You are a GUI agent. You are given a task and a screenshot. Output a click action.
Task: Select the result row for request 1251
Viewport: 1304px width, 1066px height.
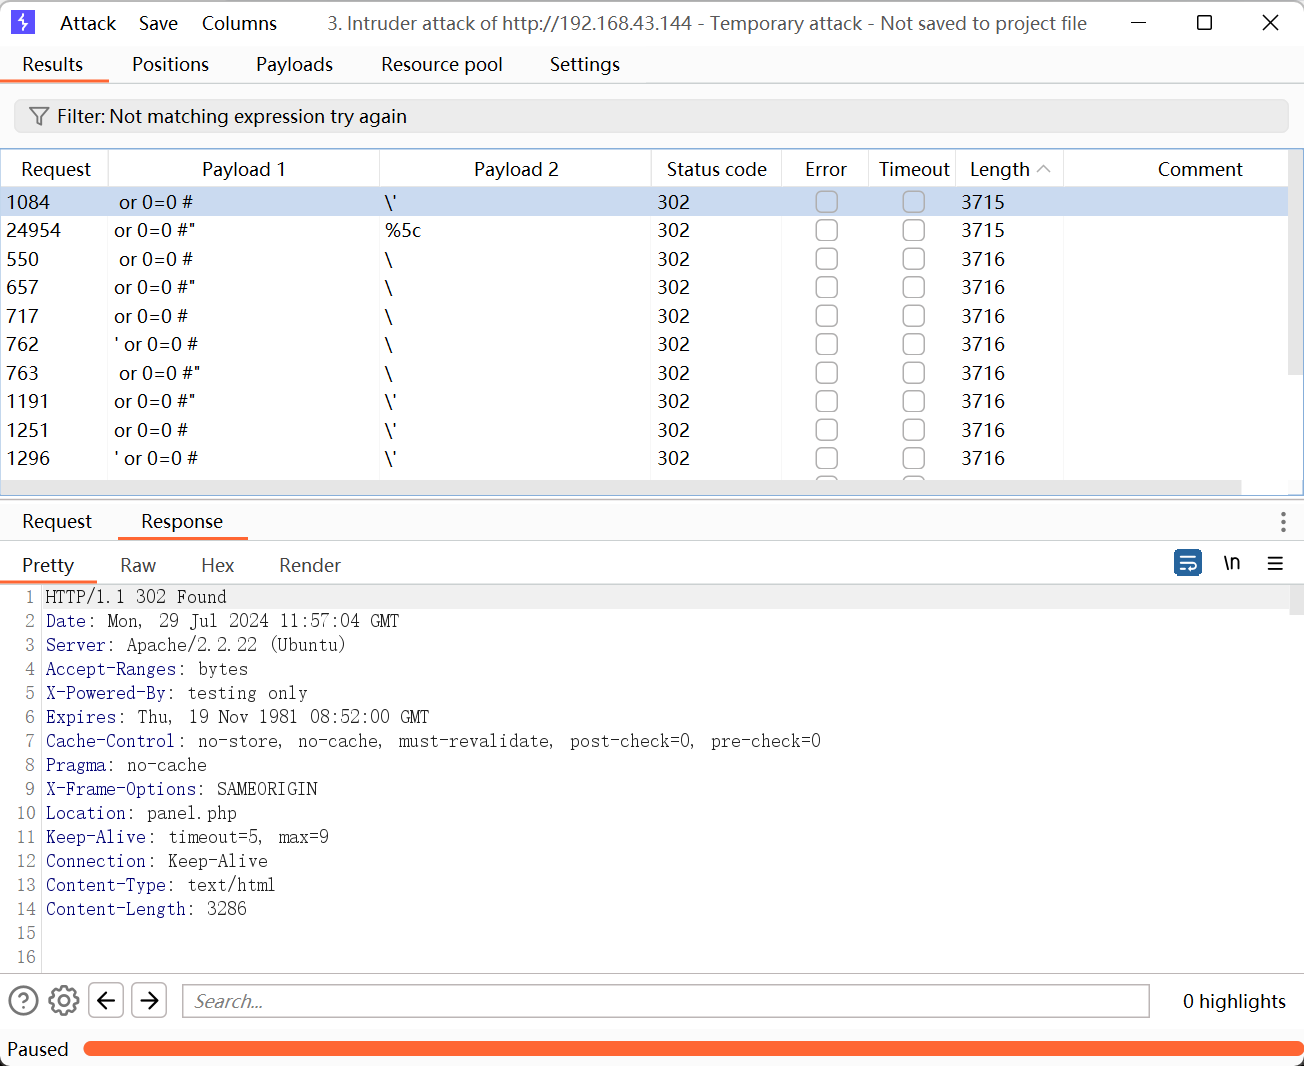644,430
